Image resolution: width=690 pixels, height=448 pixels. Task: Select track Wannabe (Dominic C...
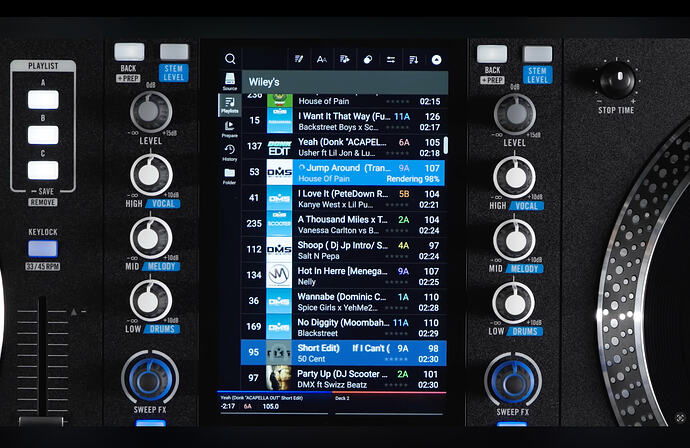point(344,301)
